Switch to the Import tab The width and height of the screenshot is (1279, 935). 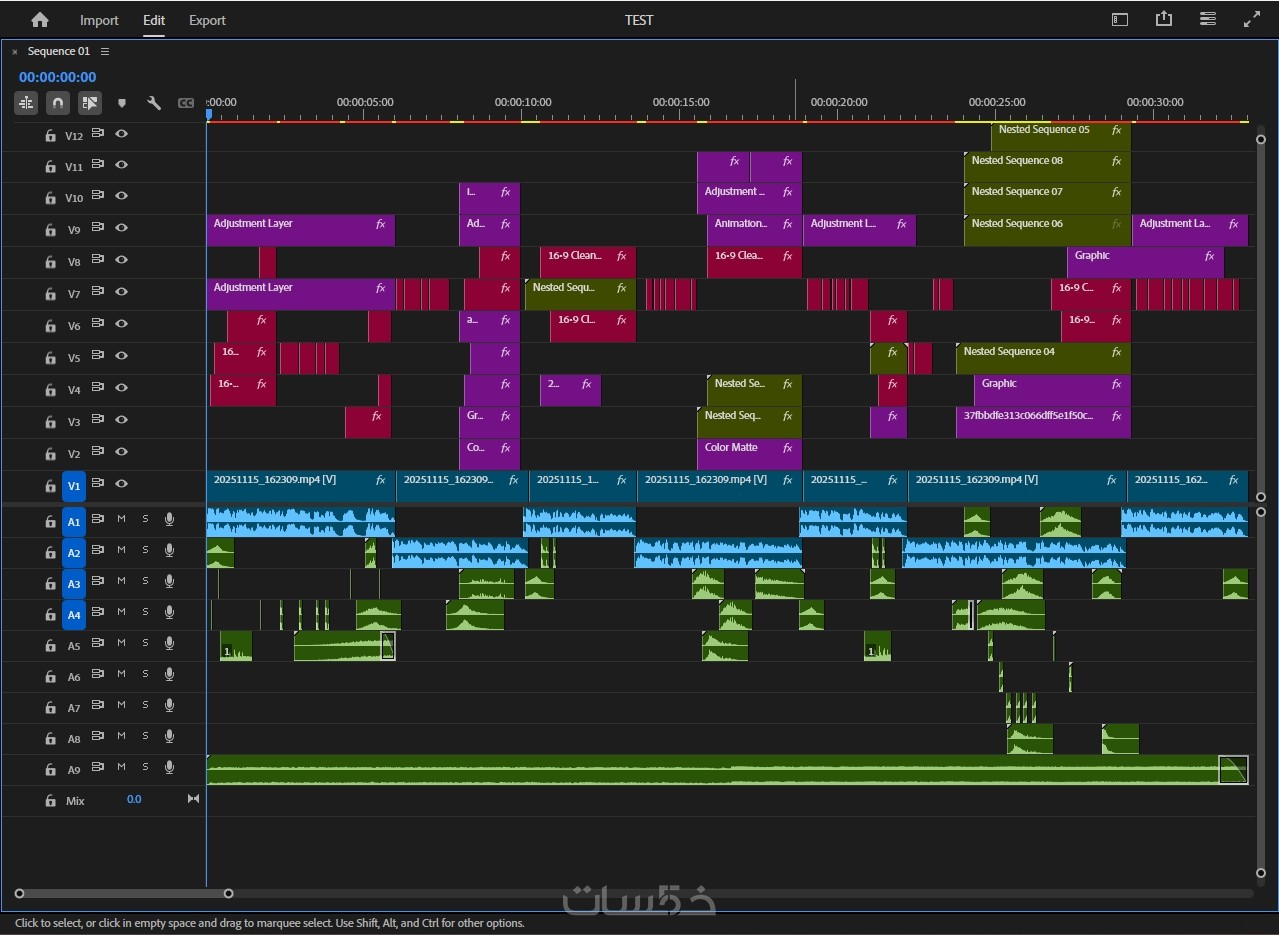point(99,20)
